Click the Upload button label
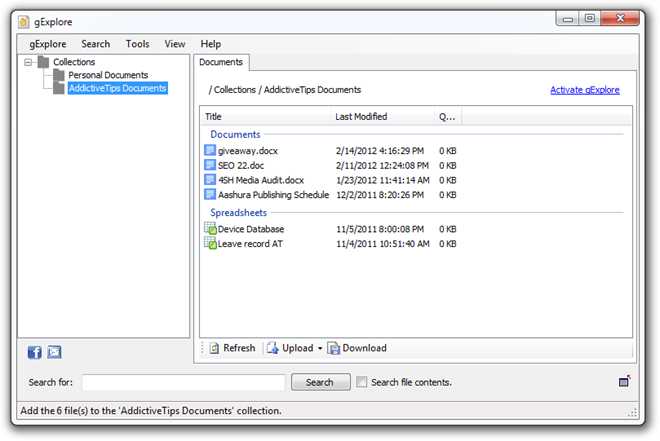The height and width of the screenshot is (441, 660). pos(298,348)
